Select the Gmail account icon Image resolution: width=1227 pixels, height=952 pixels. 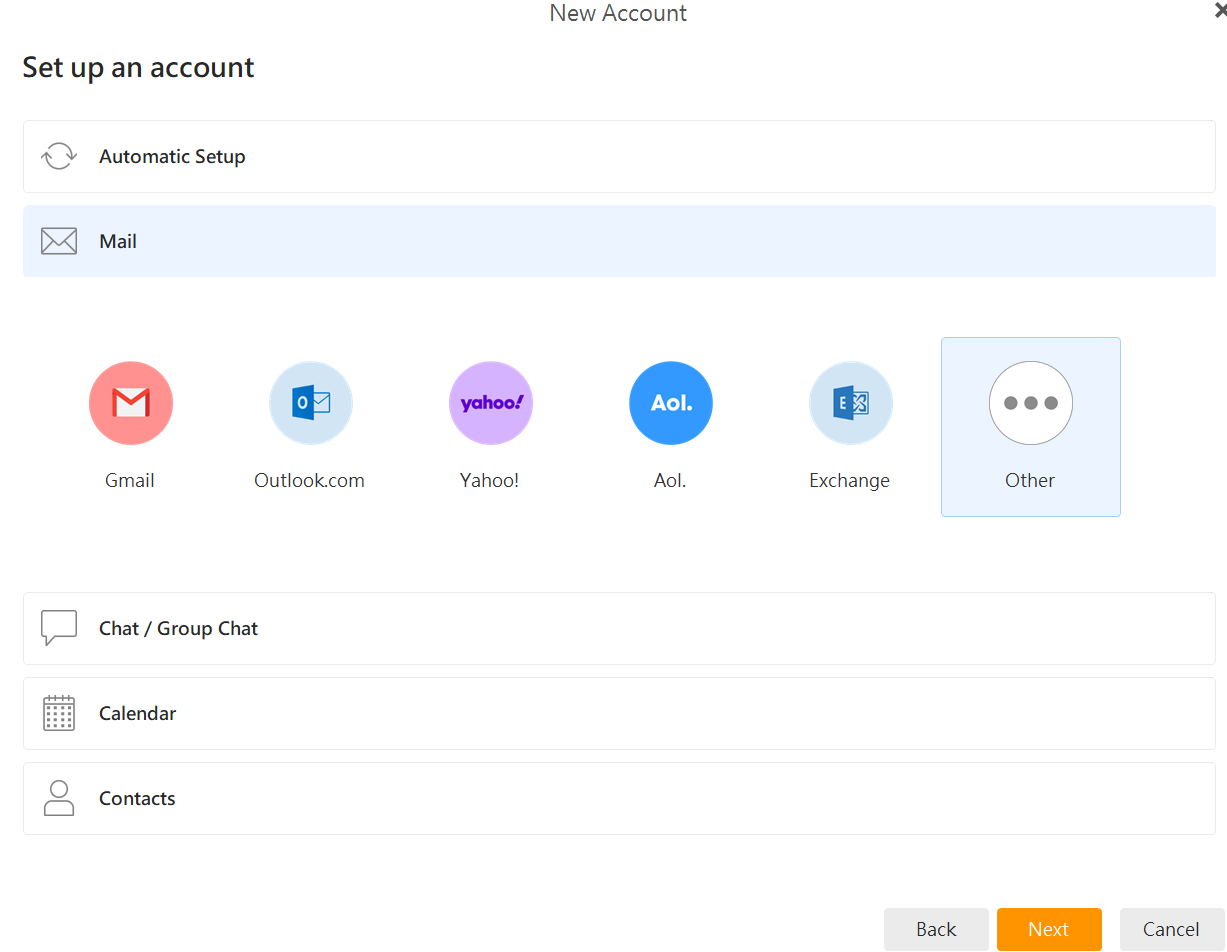[131, 403]
